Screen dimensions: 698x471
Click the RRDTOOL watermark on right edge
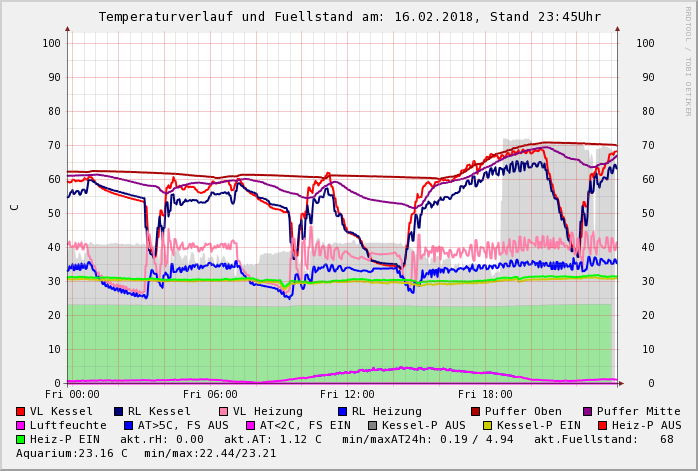click(x=688, y=60)
